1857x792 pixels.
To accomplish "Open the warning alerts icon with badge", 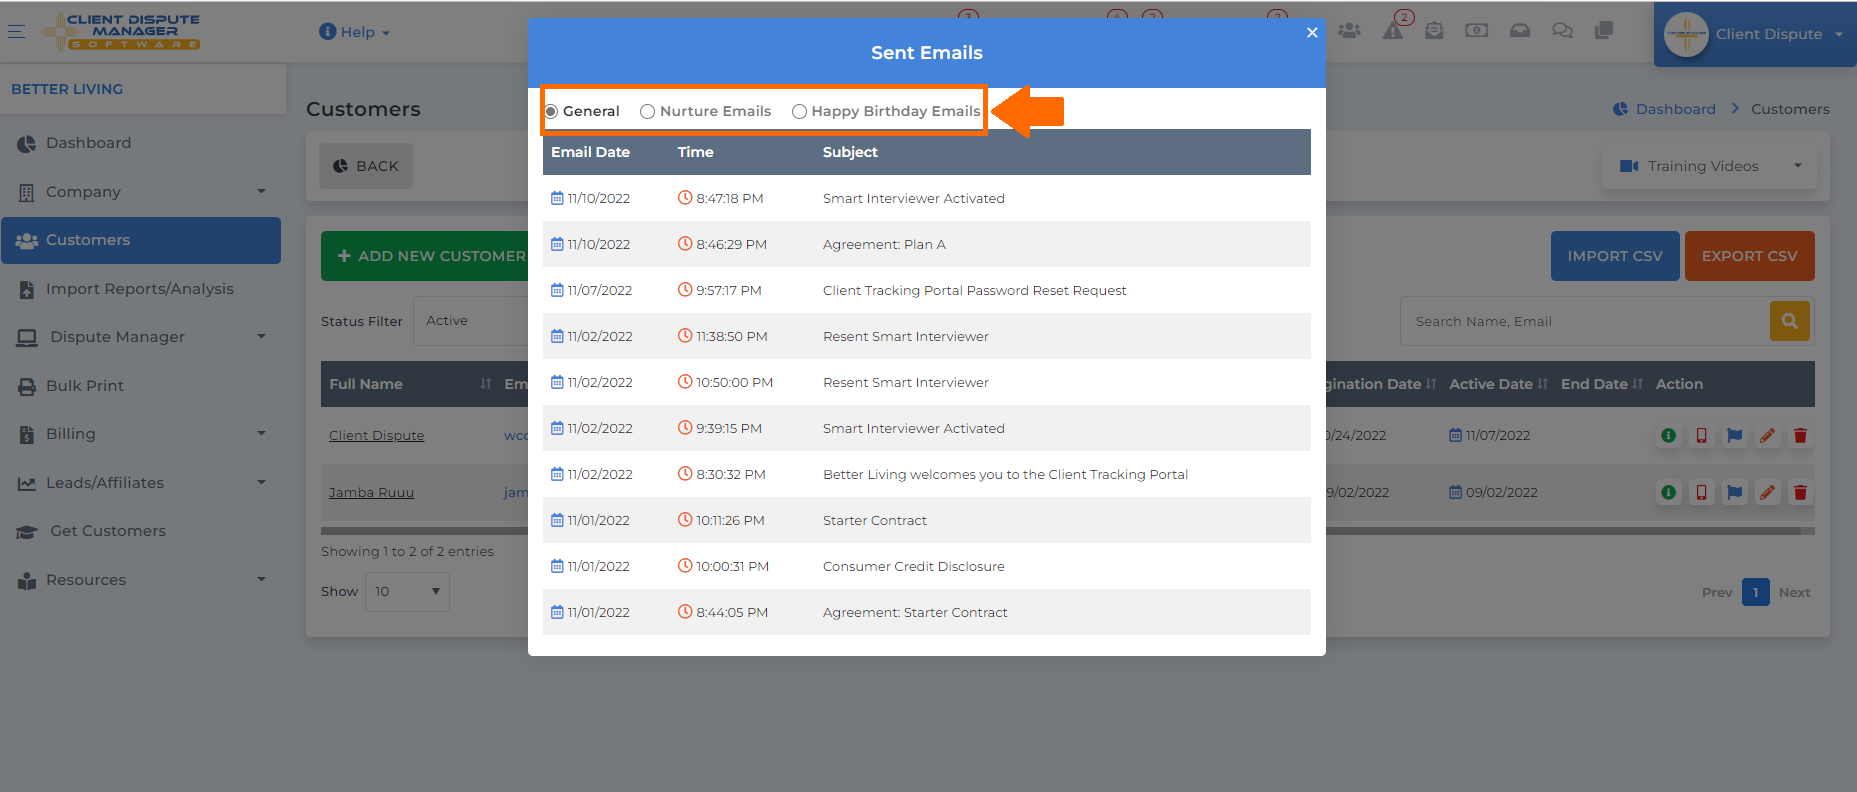I will coord(1393,31).
